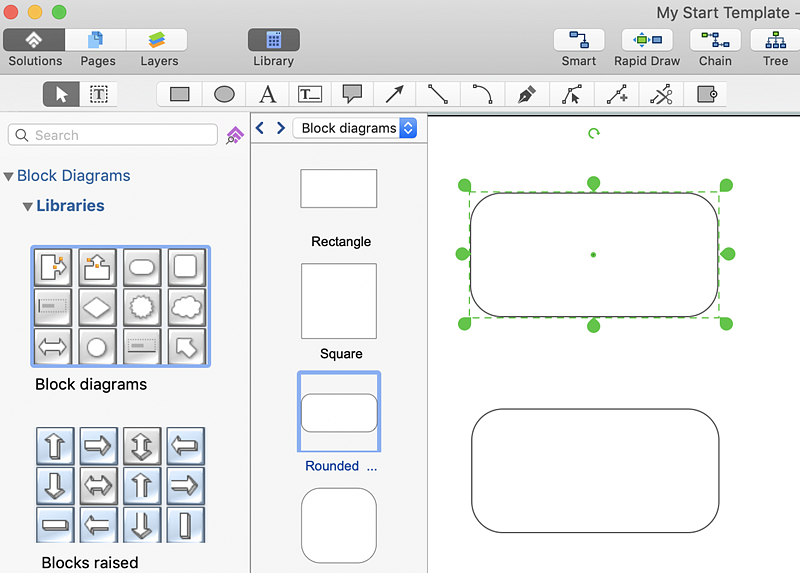Open the Solutions panel
Screen dimensions: 800x573
coord(34,40)
